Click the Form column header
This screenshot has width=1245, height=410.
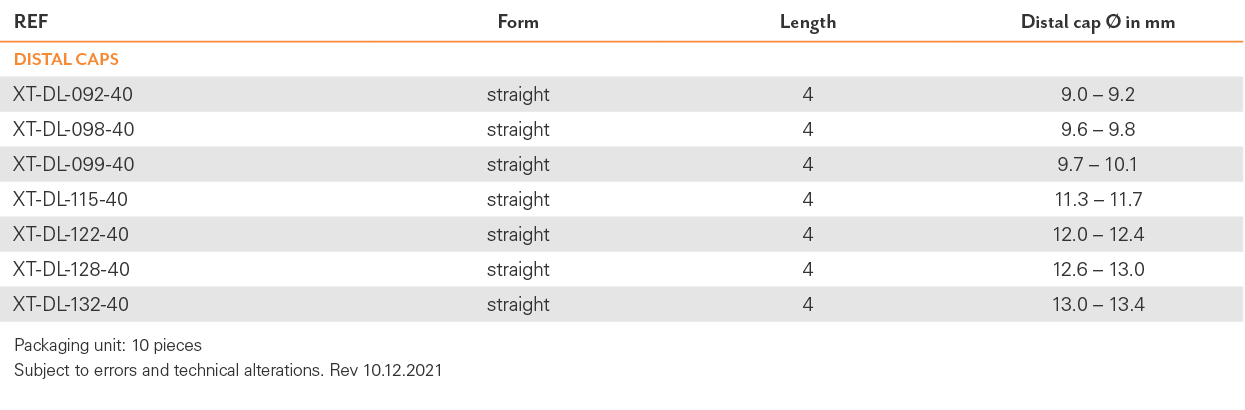518,23
